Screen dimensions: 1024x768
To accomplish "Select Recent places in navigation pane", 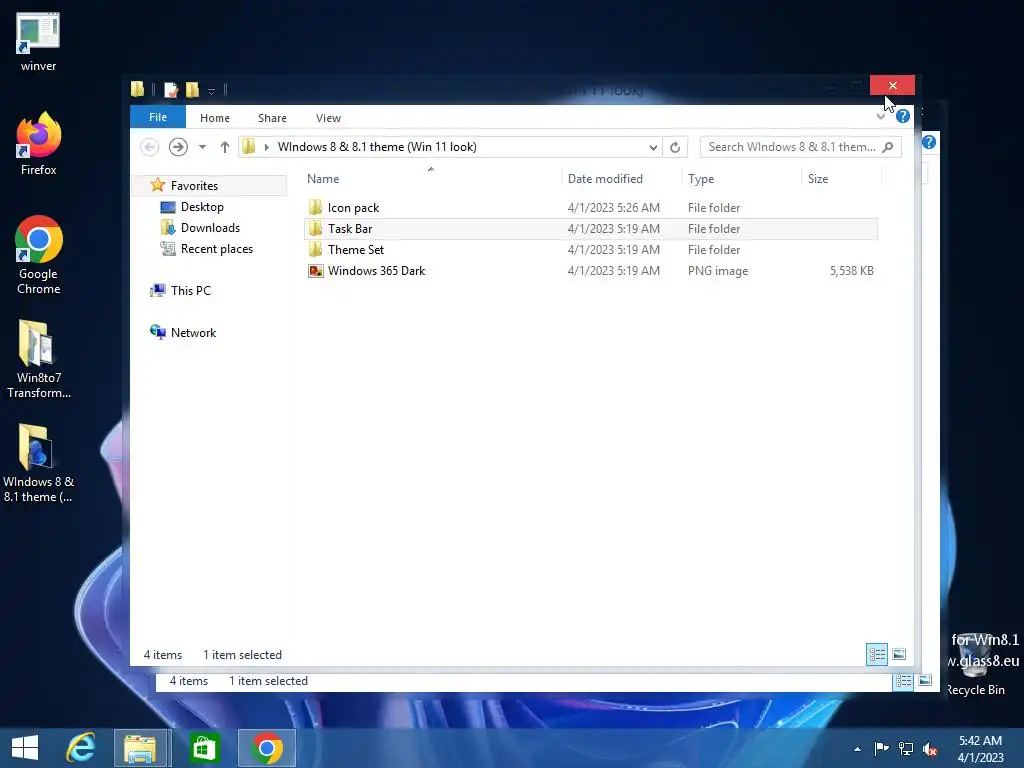I will [217, 249].
